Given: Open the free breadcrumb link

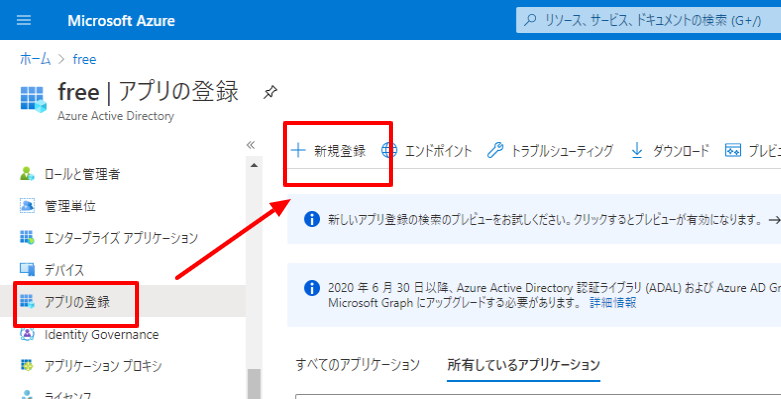Looking at the screenshot, I should (x=85, y=59).
